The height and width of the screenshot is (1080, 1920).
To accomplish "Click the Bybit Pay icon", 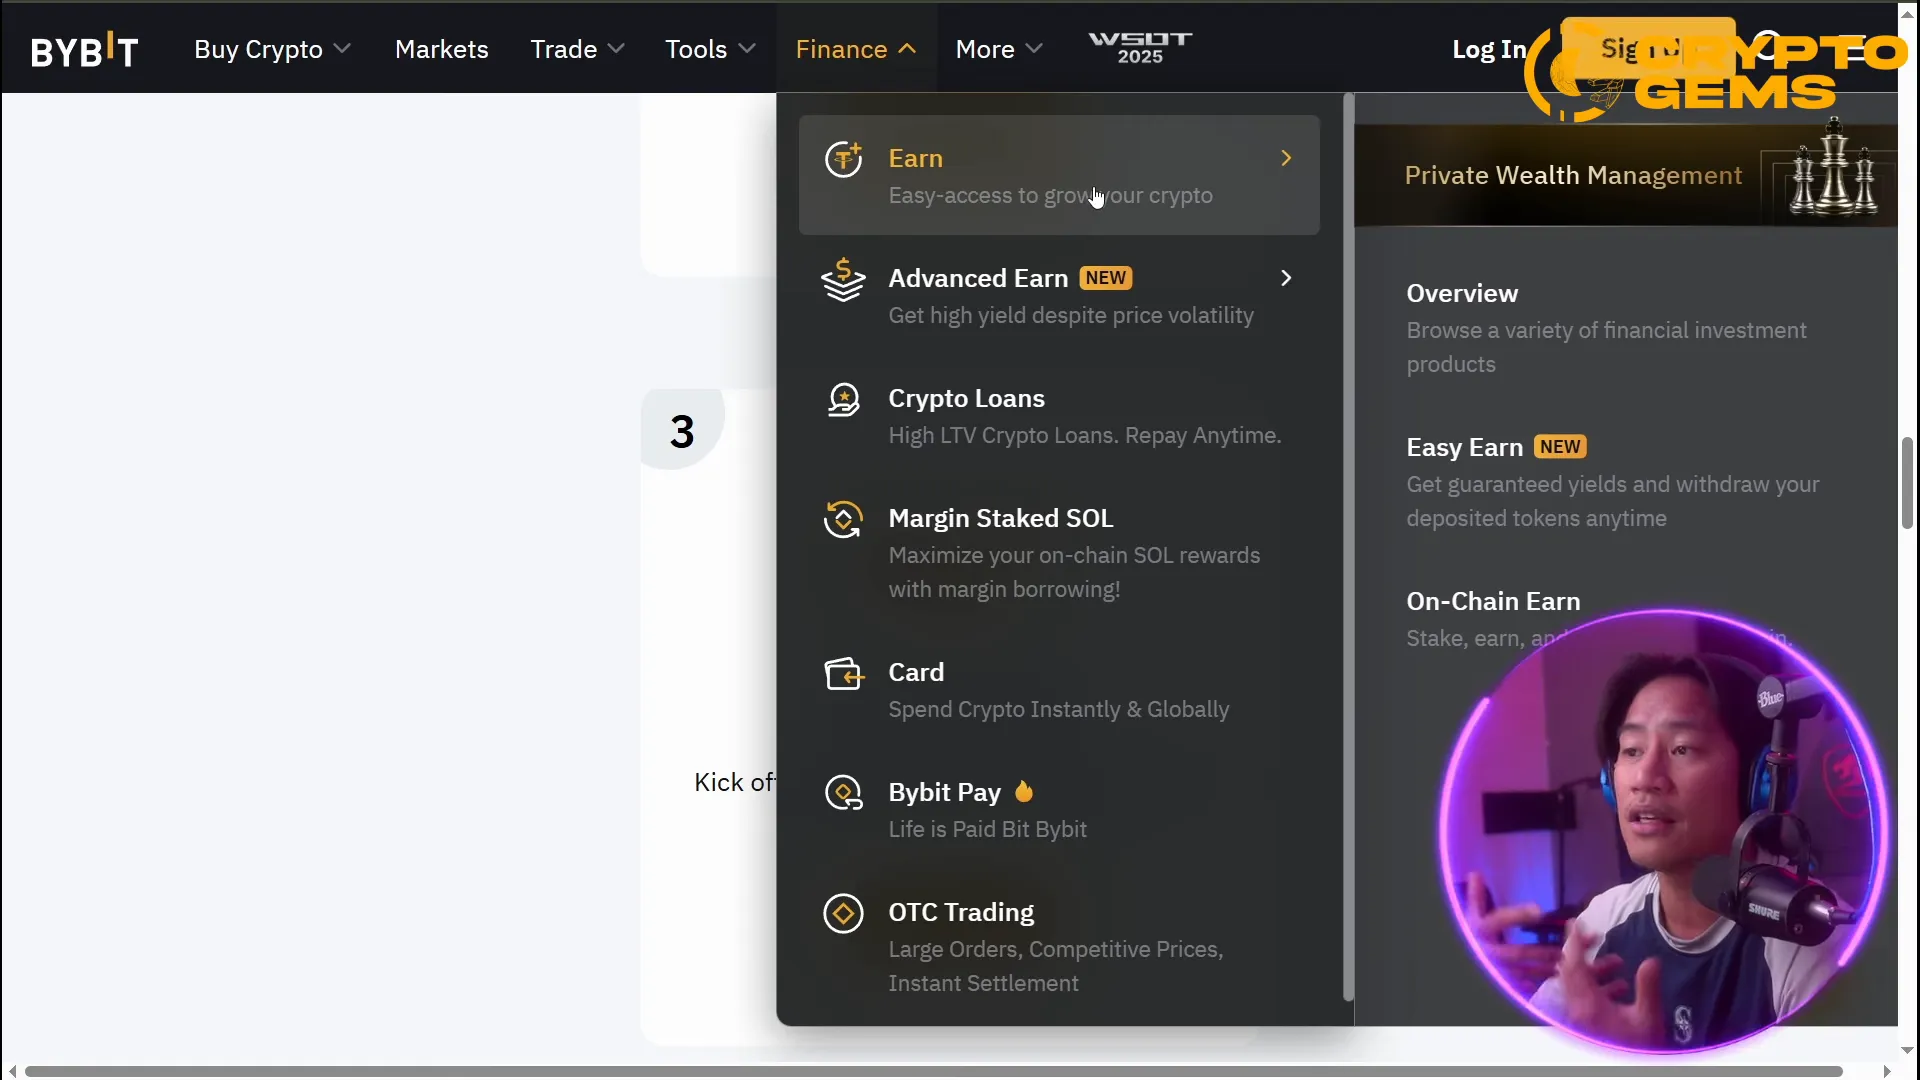I will (843, 793).
